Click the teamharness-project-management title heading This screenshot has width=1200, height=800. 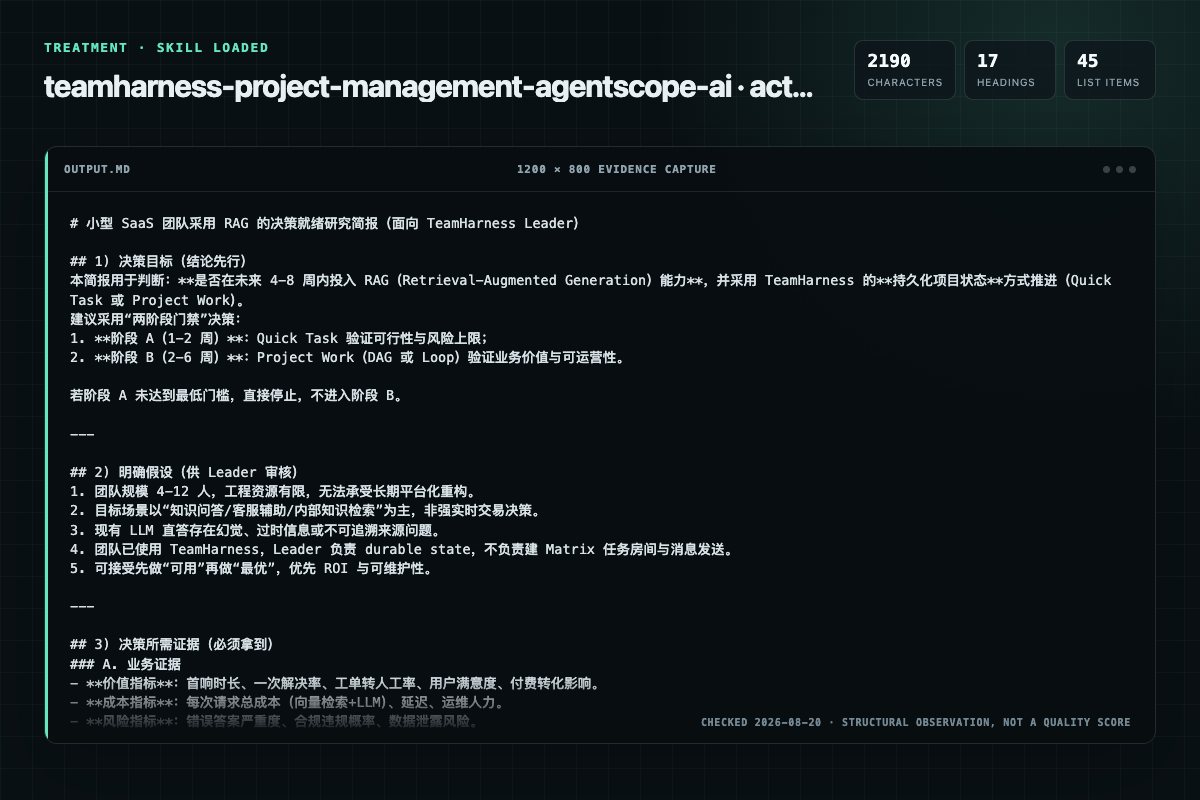[x=428, y=87]
